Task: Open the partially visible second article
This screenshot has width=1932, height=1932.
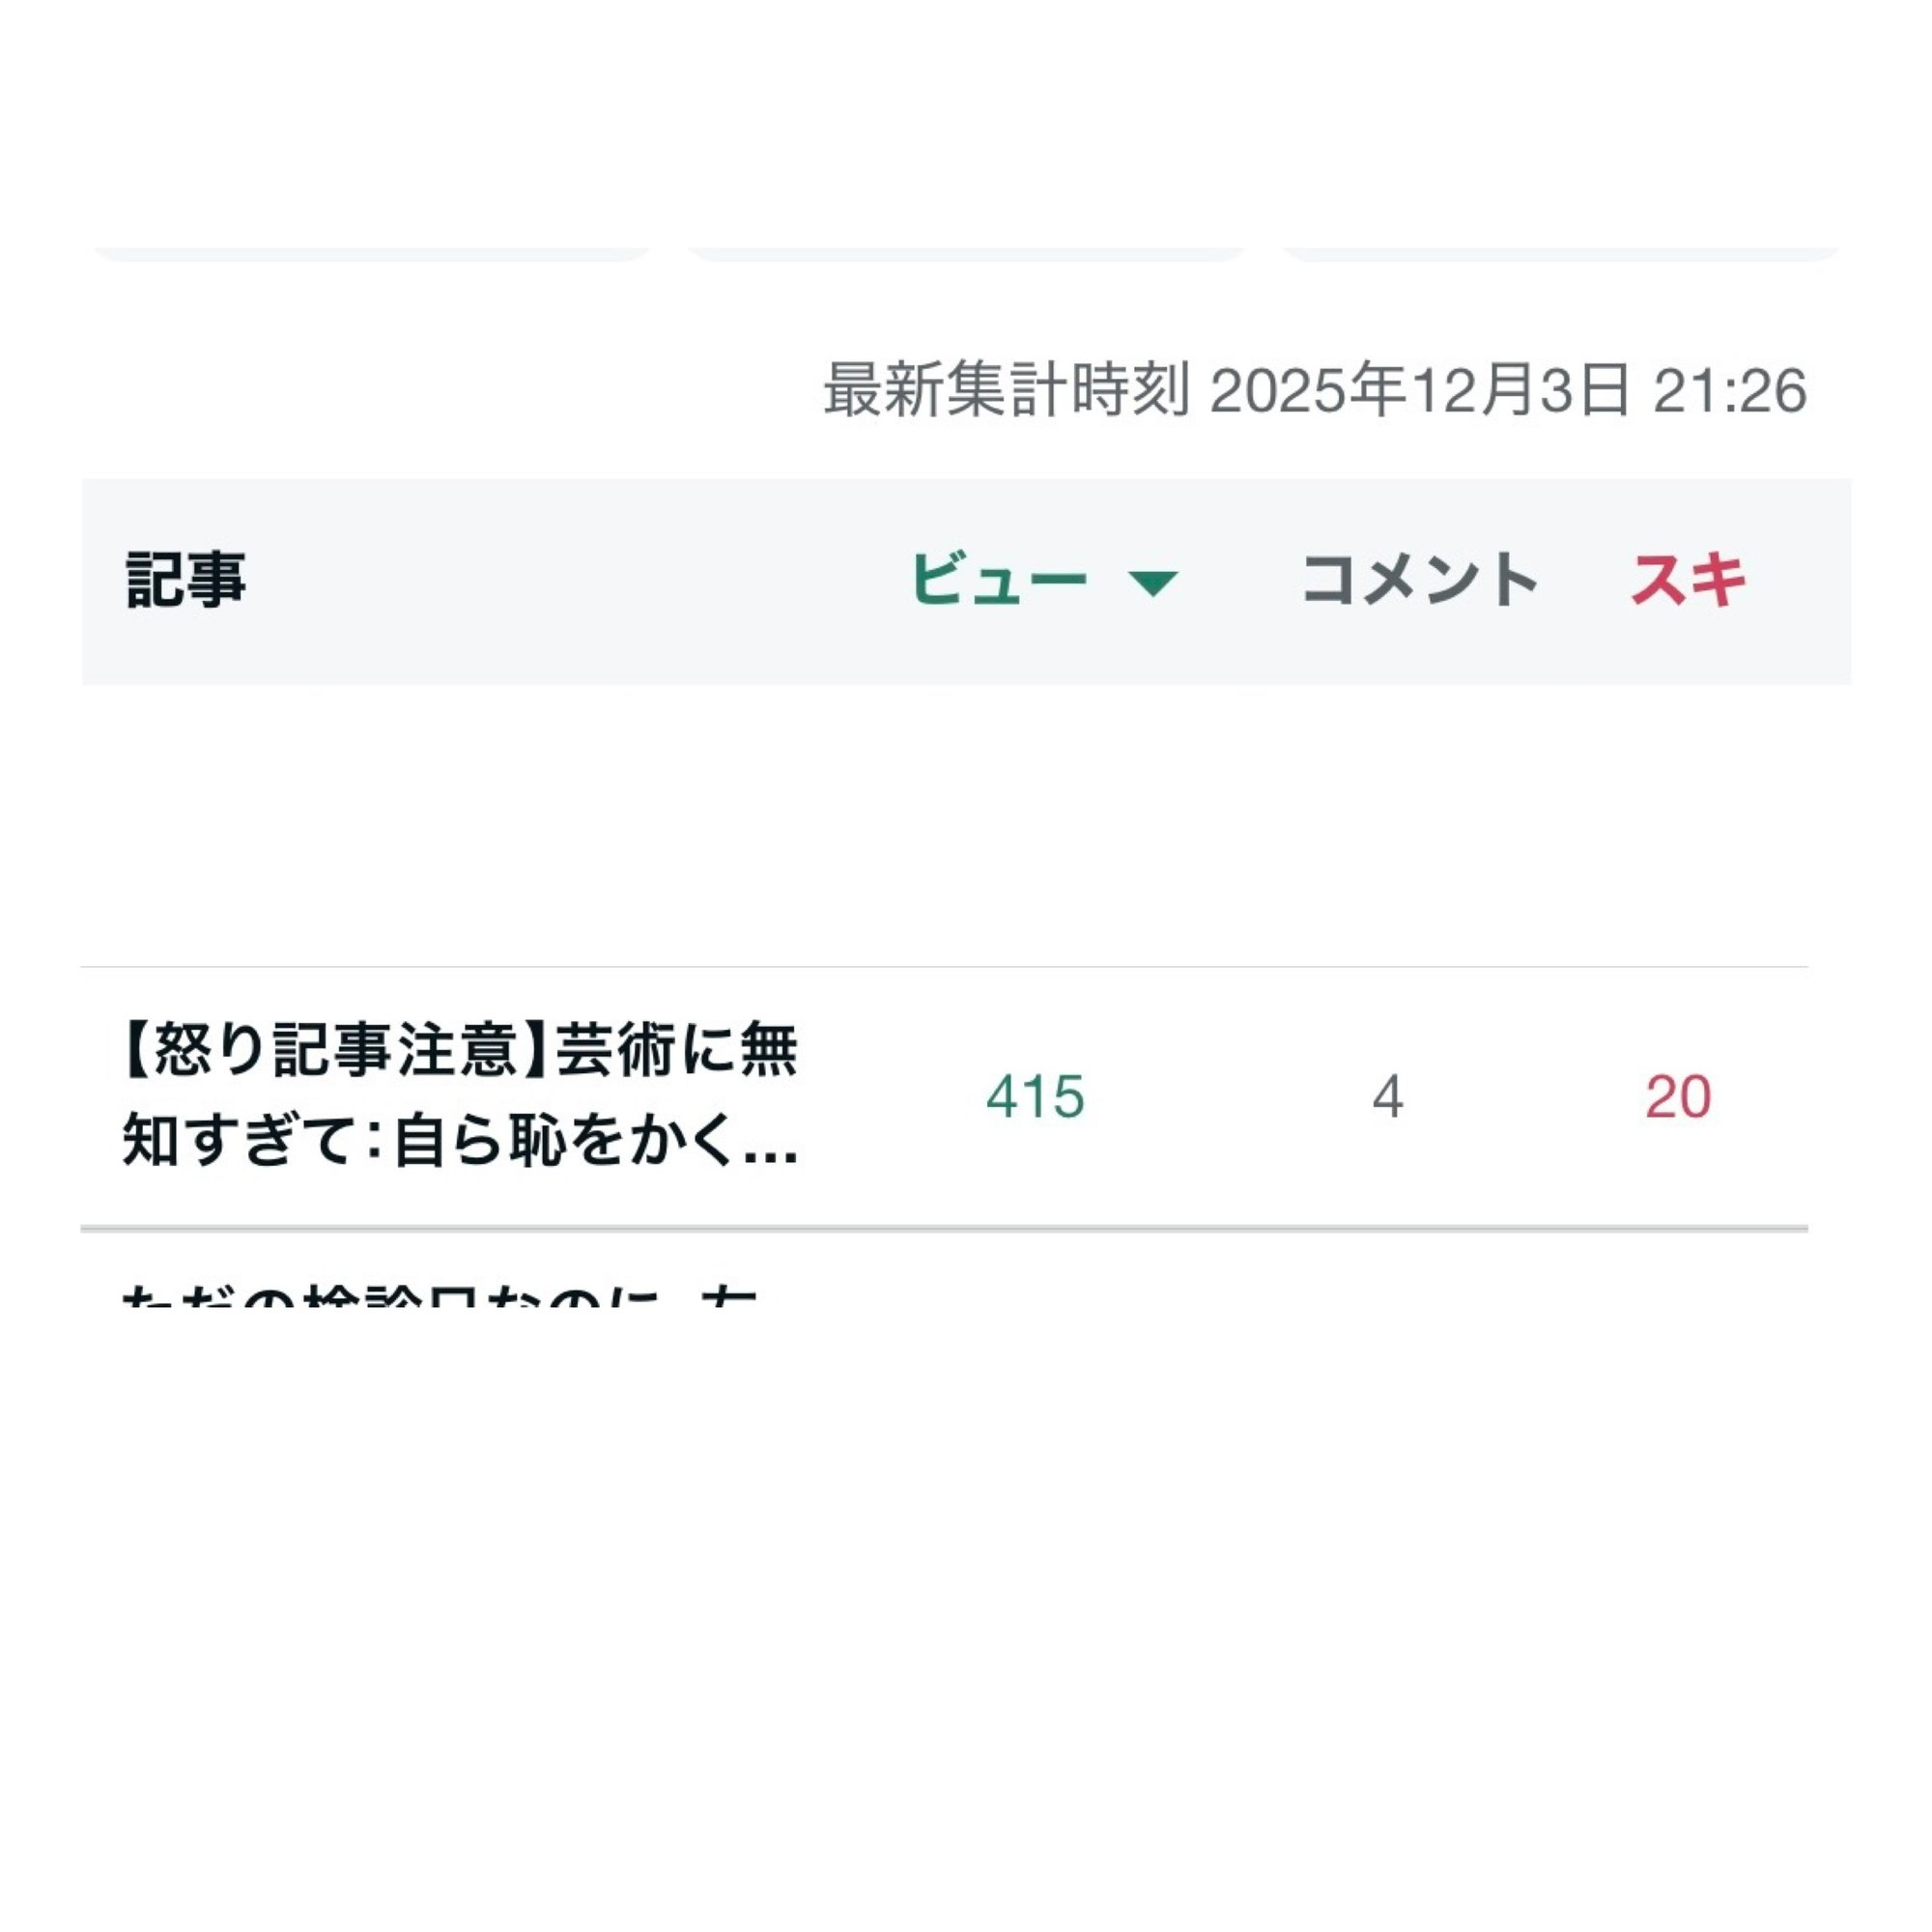Action: coord(440,1295)
